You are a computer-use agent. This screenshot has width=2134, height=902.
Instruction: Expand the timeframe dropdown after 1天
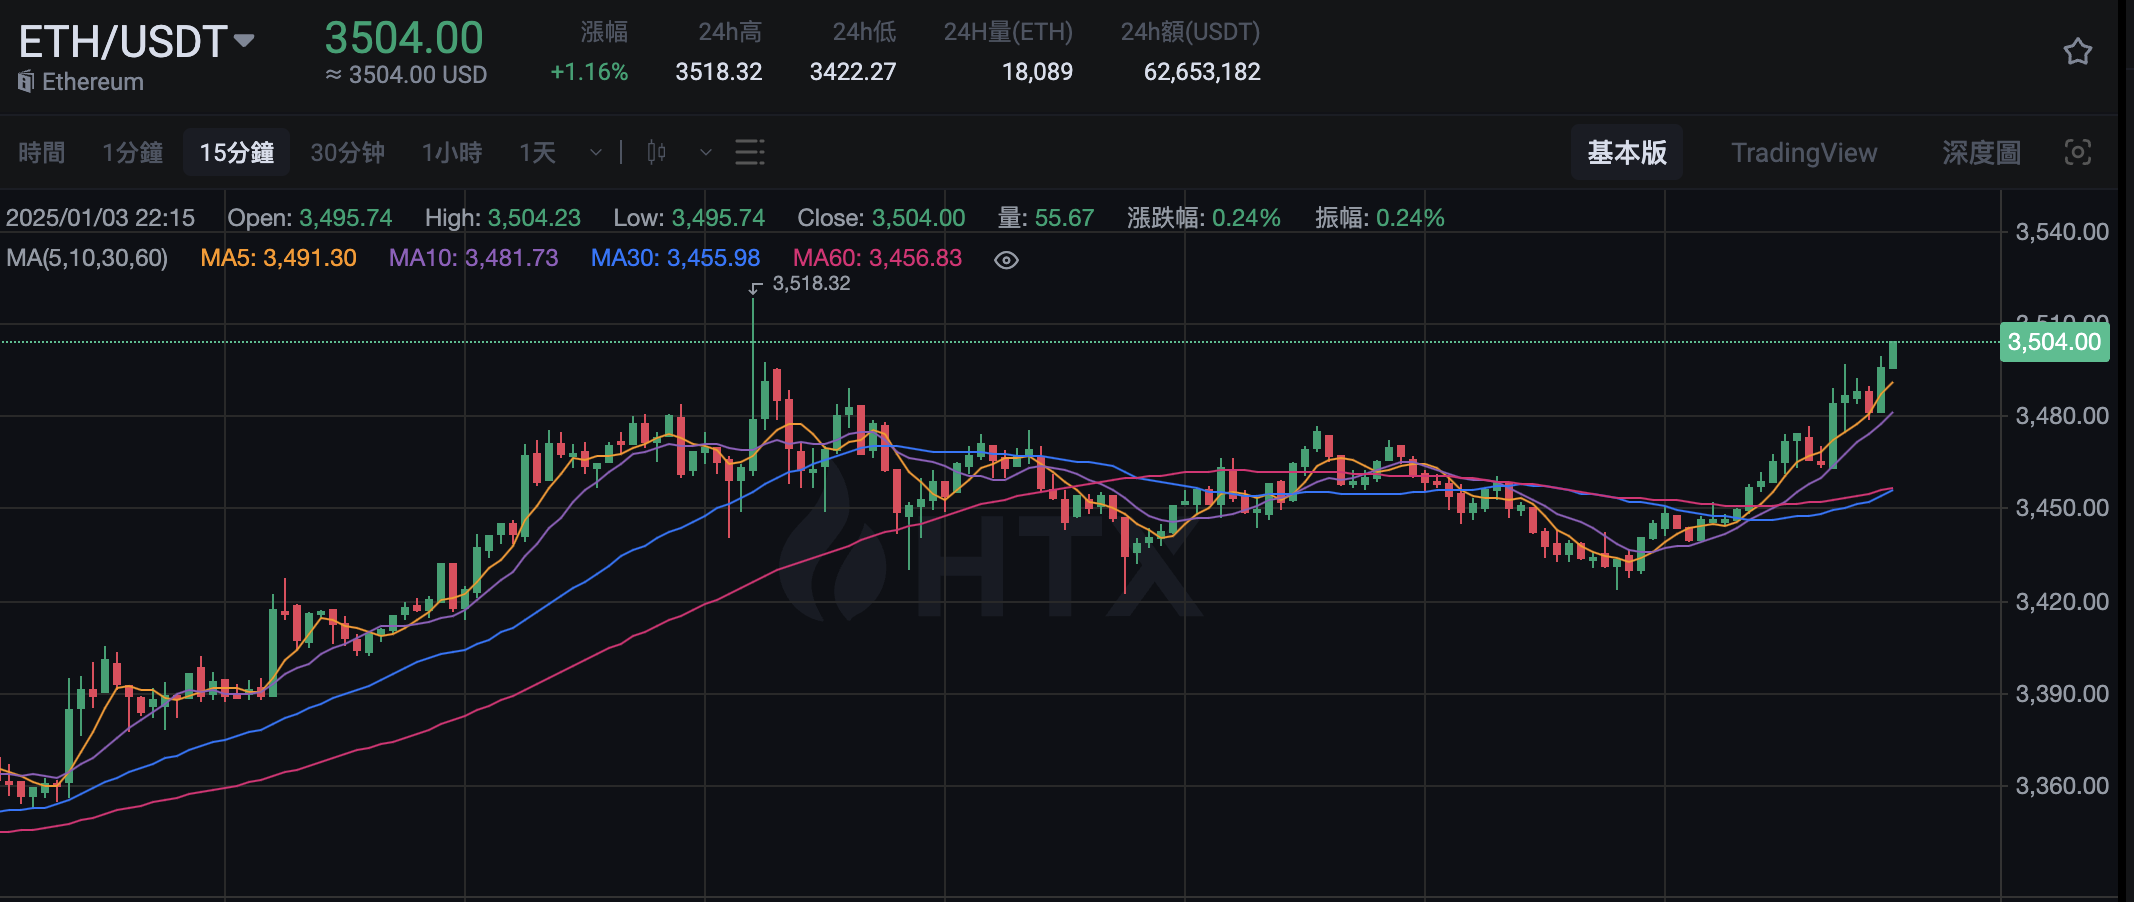(594, 152)
